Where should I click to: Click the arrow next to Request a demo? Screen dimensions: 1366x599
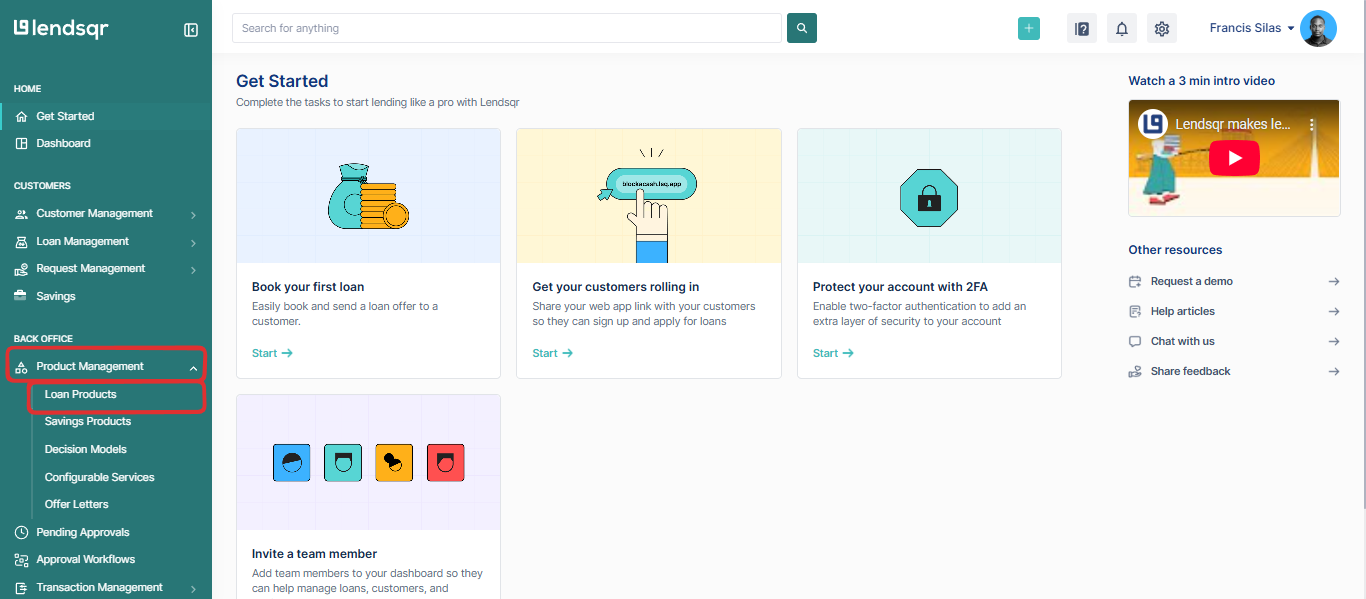point(1334,282)
